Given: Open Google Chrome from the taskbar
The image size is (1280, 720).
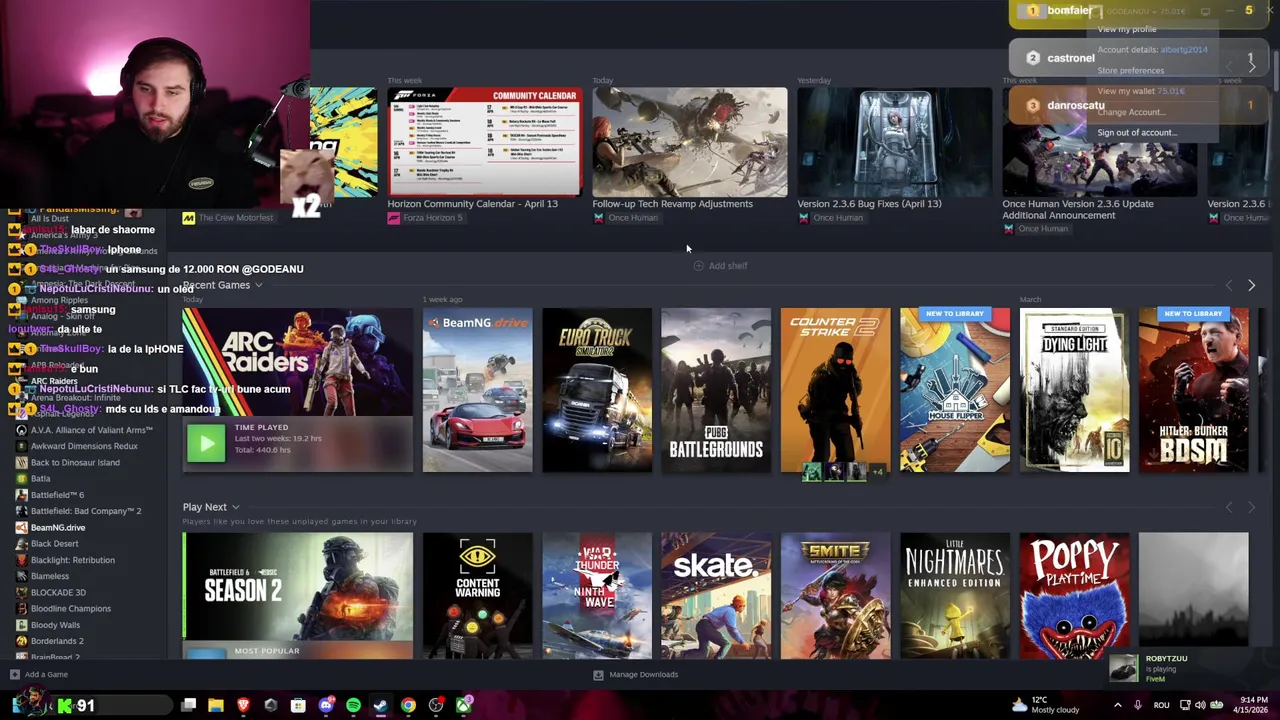Looking at the screenshot, I should coord(408,706).
